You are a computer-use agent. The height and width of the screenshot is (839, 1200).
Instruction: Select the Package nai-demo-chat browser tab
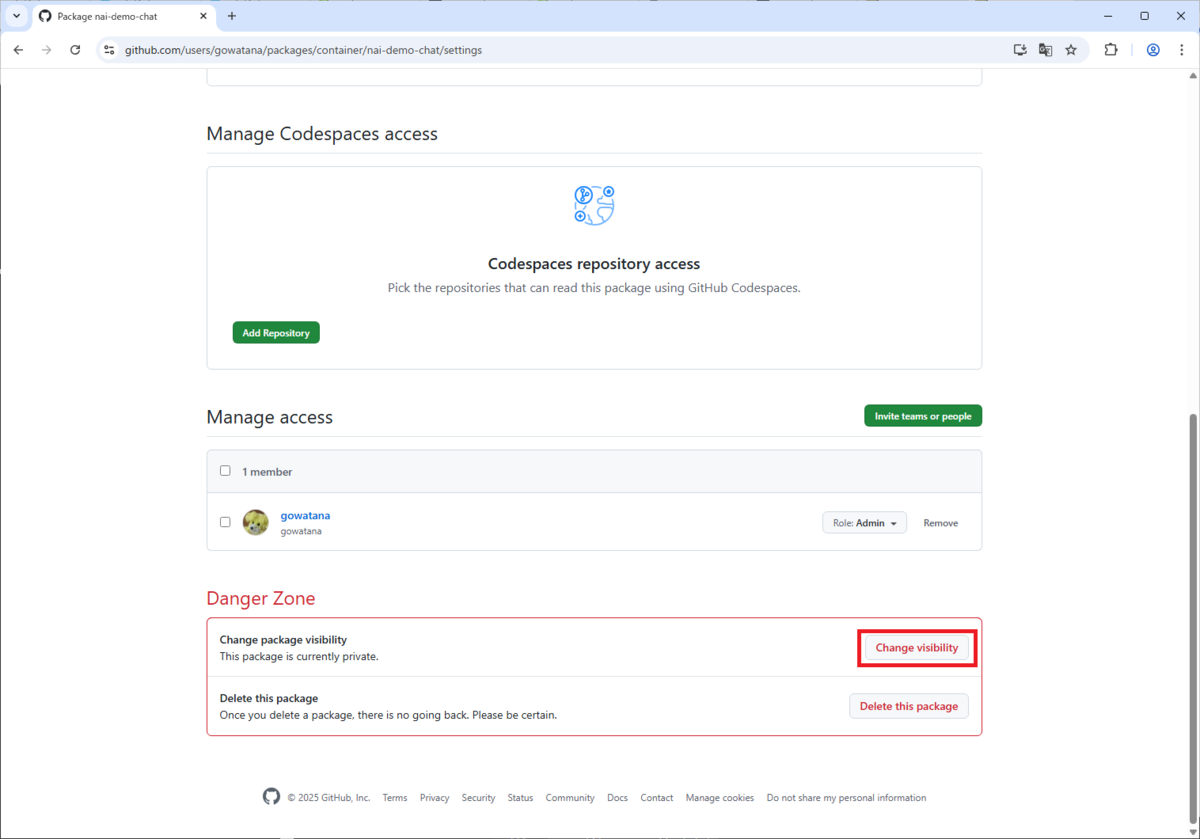(x=123, y=16)
